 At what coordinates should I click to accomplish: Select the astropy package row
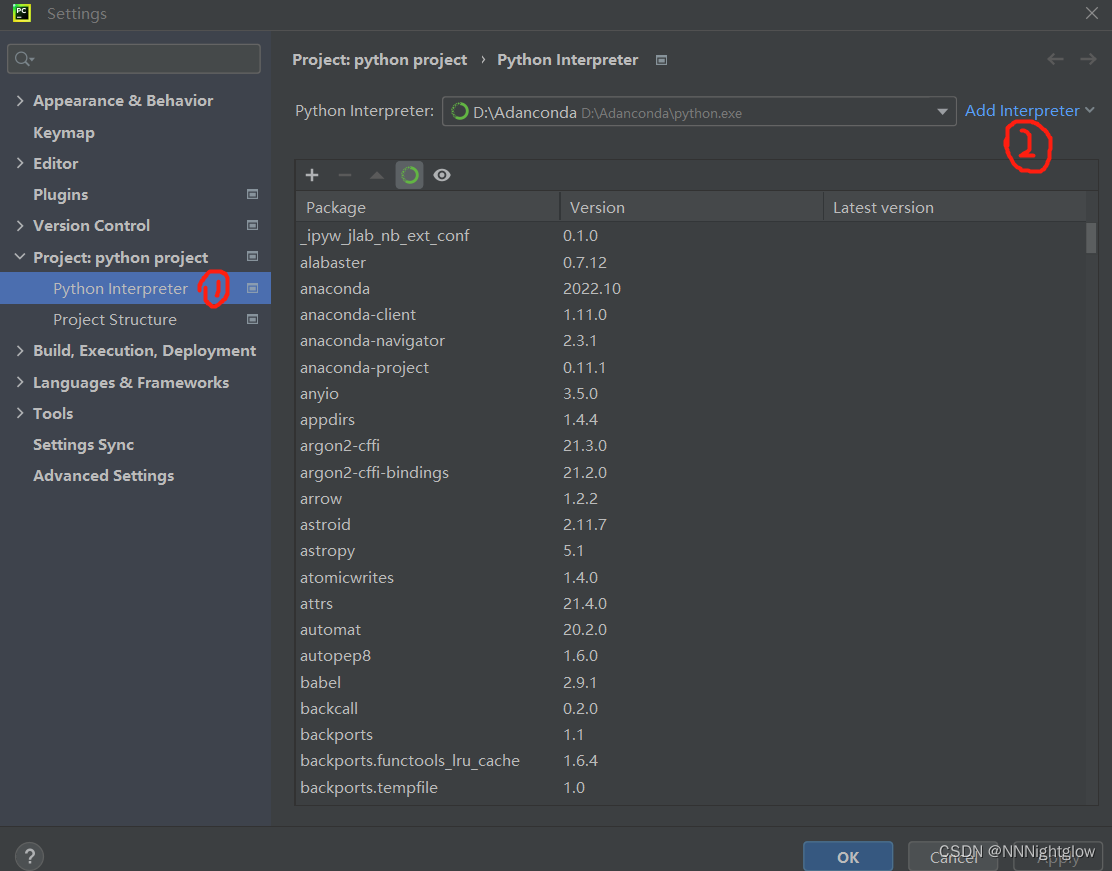tap(691, 550)
